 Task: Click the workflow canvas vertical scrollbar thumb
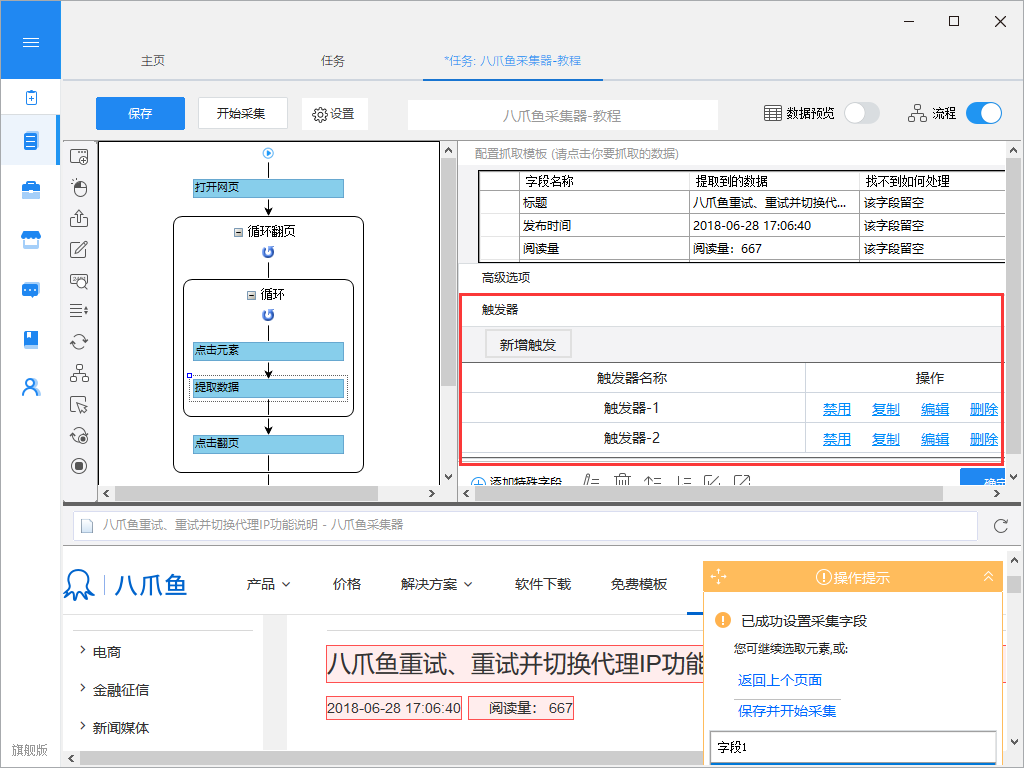coord(448,272)
